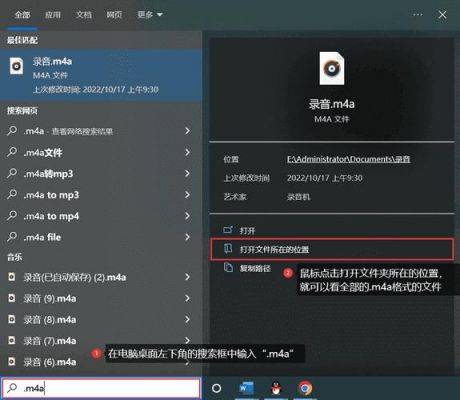
Task: Switch to the 网页 tab
Action: click(114, 15)
